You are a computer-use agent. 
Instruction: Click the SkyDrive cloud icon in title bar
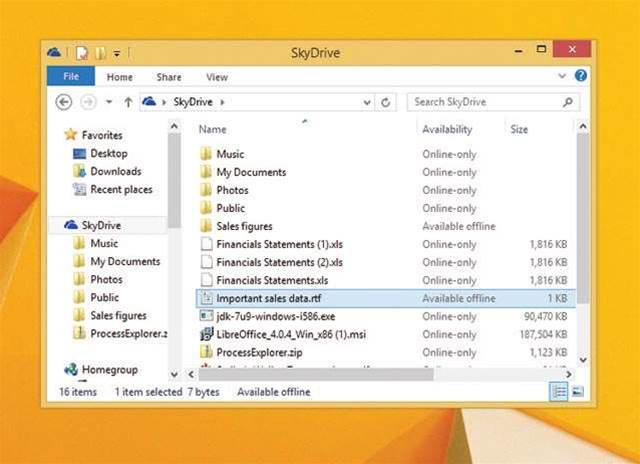54,53
